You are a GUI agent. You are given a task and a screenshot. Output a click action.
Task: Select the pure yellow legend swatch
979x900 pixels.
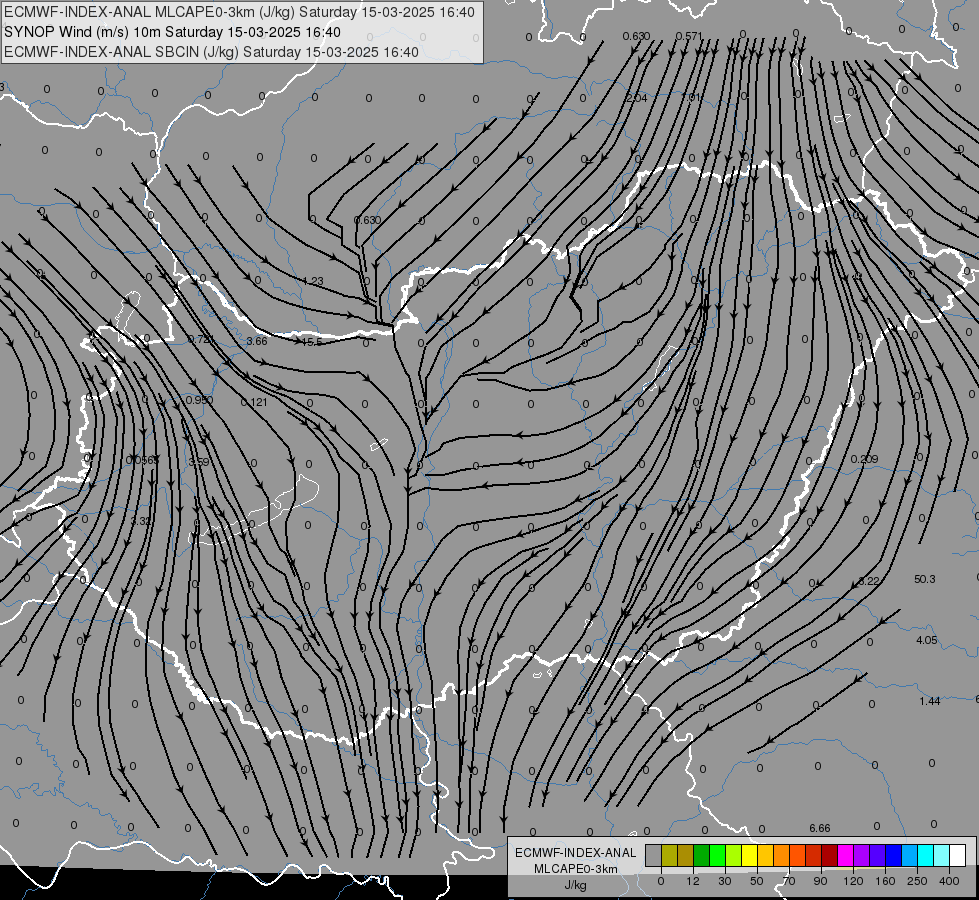749,855
